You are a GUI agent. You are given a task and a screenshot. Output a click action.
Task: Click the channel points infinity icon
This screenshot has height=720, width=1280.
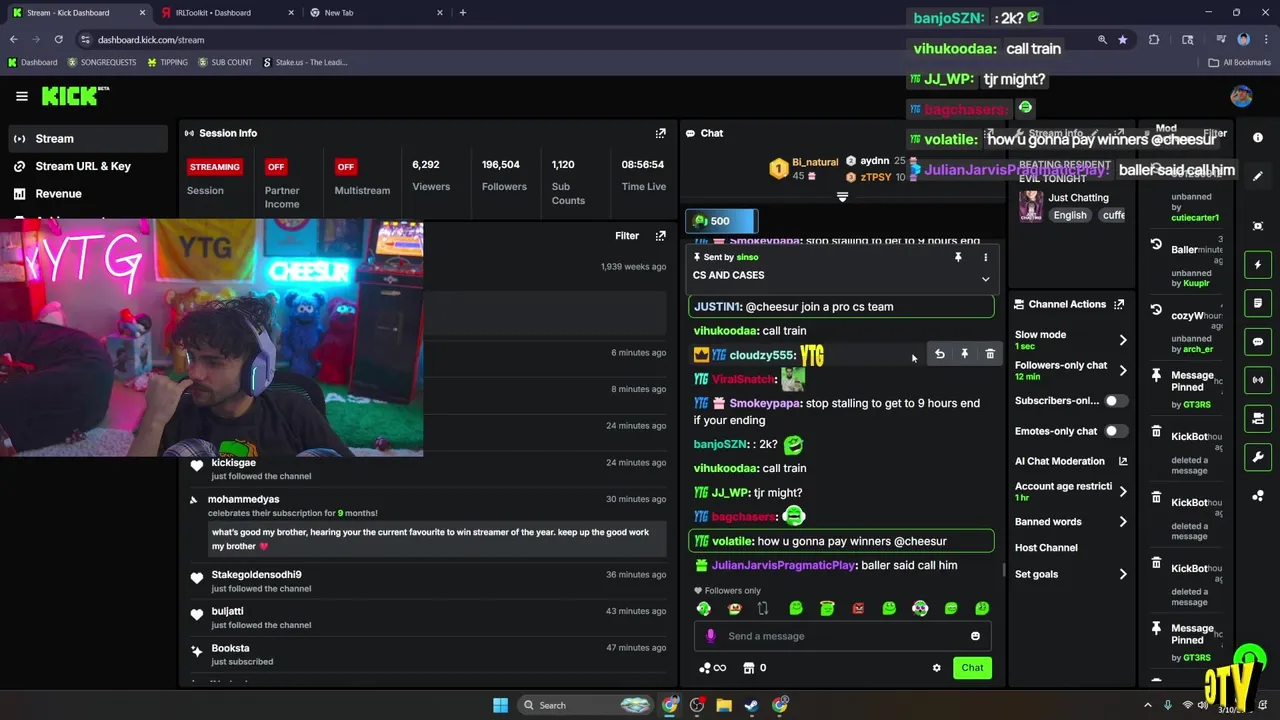712,668
